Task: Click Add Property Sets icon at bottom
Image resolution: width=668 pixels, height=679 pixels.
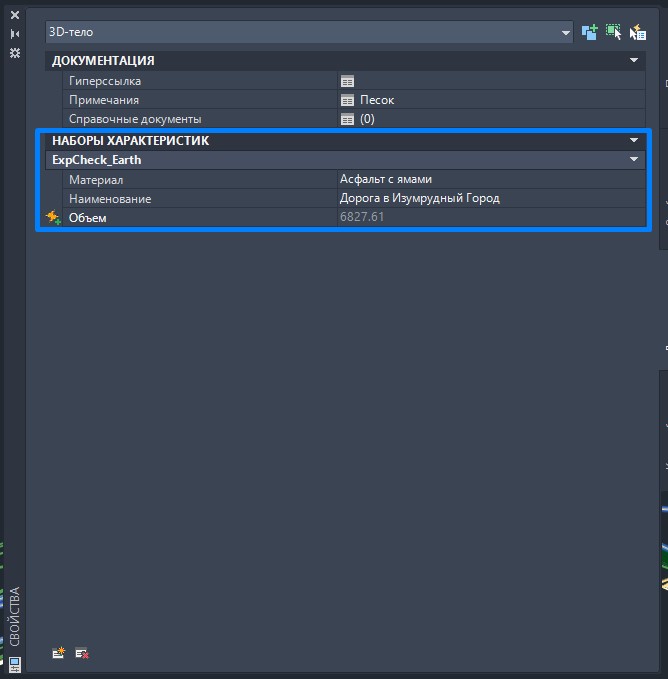Action: [59, 653]
